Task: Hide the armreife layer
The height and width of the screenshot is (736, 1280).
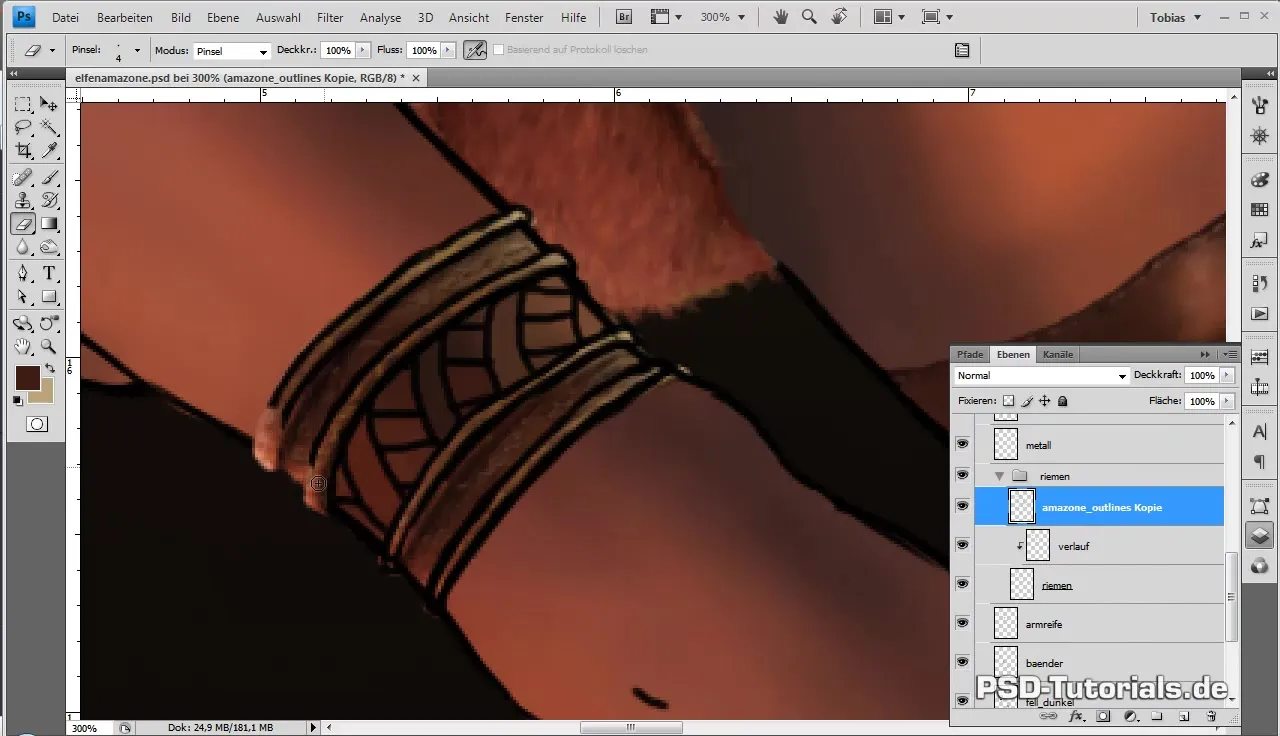Action: tap(962, 623)
